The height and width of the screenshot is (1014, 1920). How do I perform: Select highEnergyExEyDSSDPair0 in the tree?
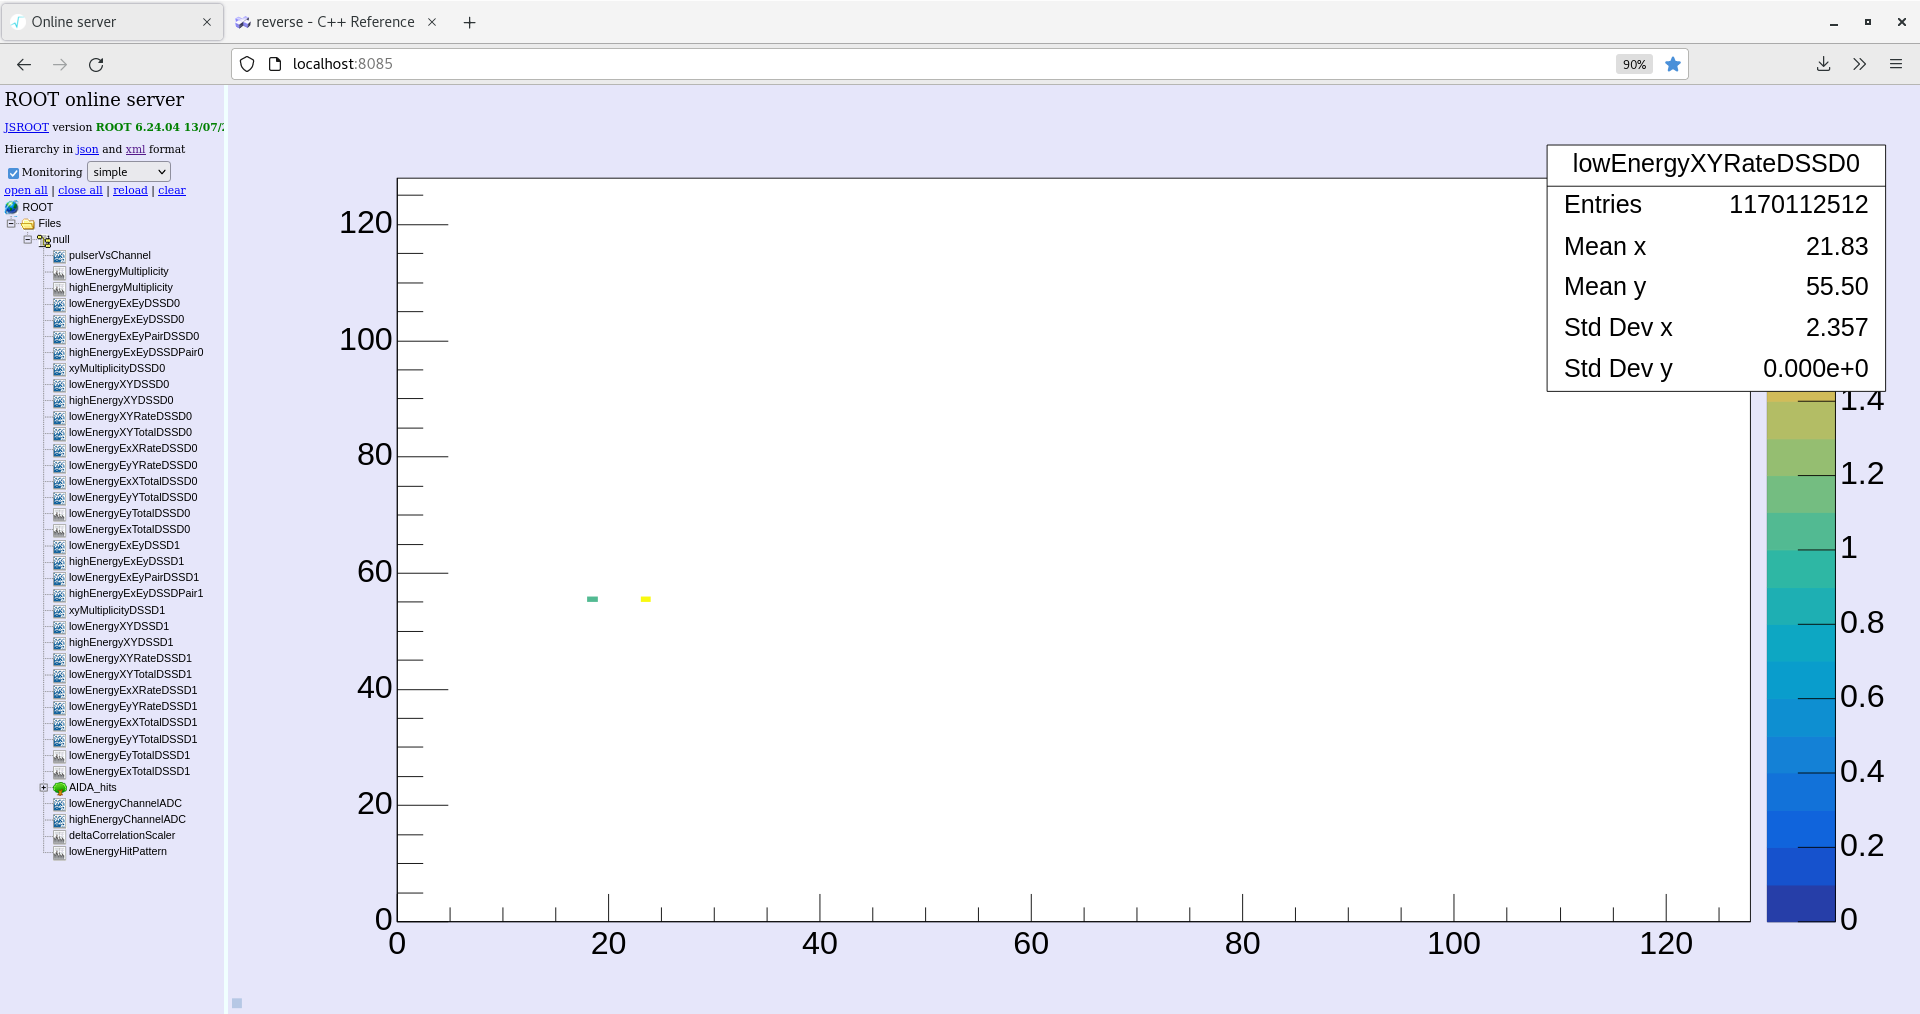click(x=136, y=353)
